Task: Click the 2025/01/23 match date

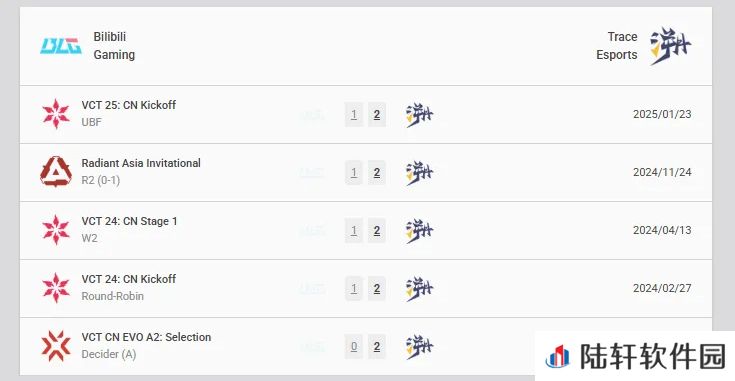Action: pyautogui.click(x=662, y=114)
